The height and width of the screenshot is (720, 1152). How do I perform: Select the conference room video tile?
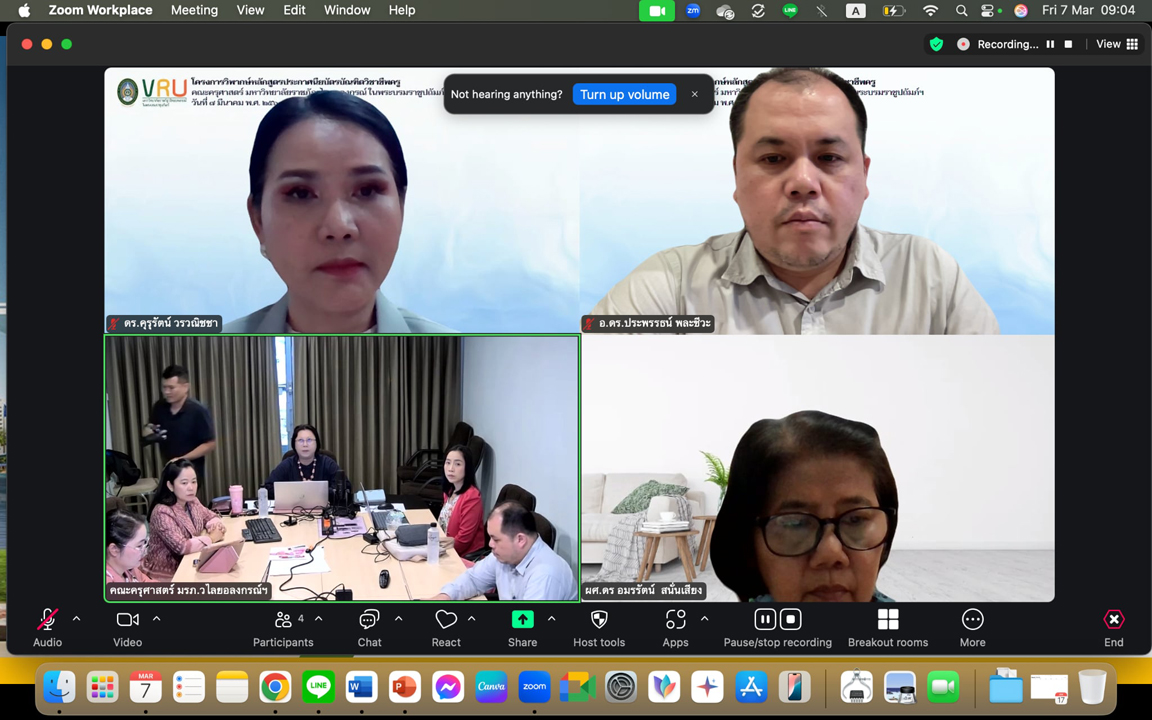[342, 468]
